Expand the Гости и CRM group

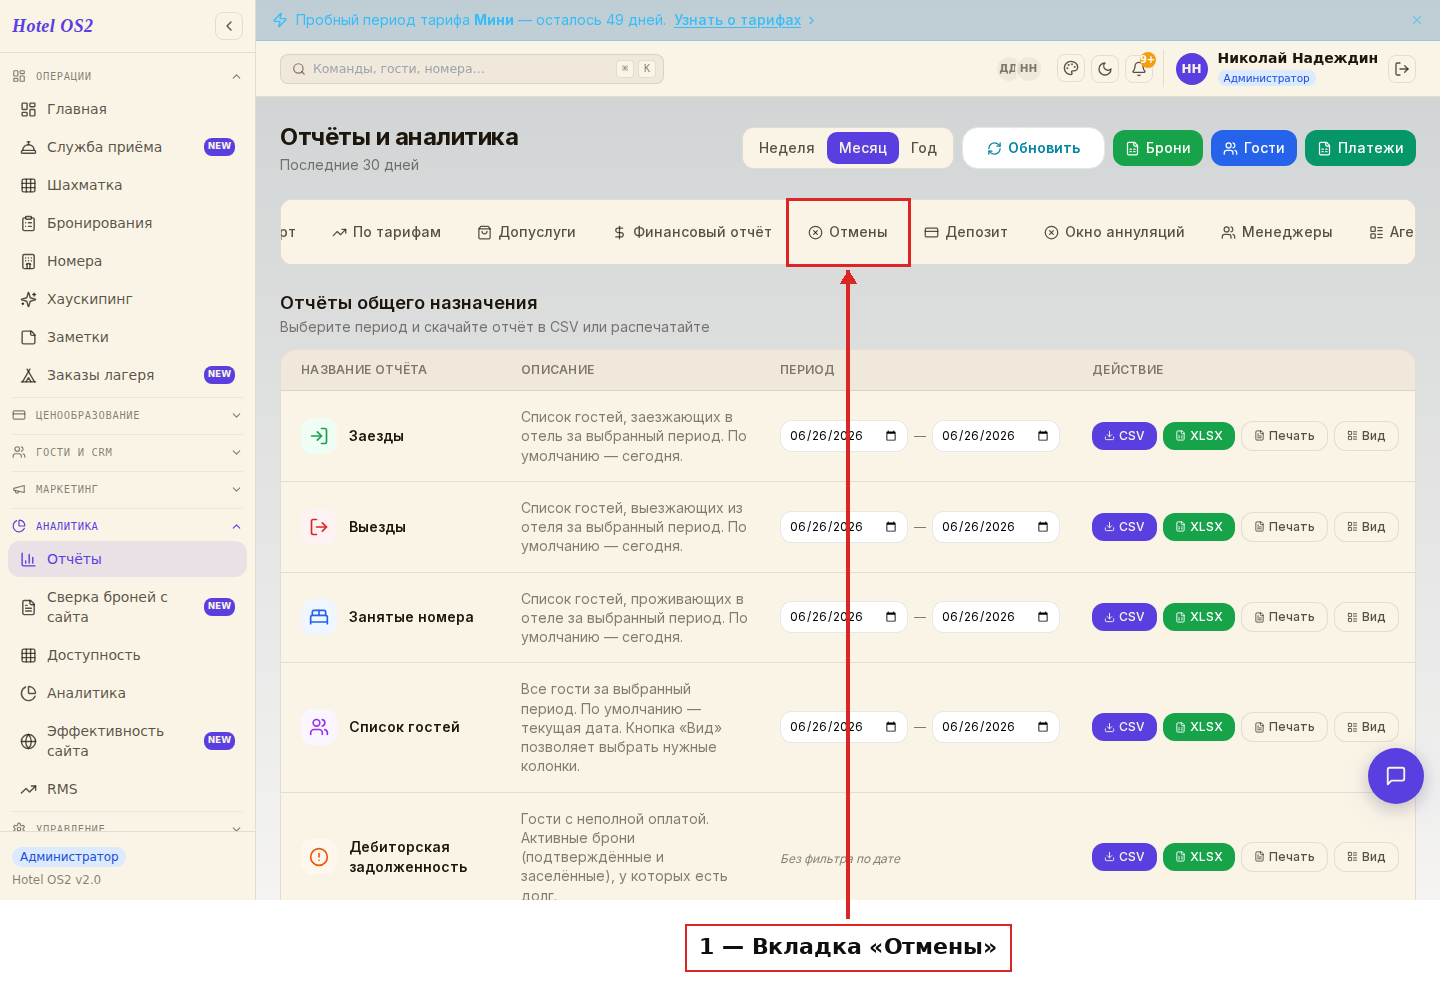pyautogui.click(x=127, y=452)
